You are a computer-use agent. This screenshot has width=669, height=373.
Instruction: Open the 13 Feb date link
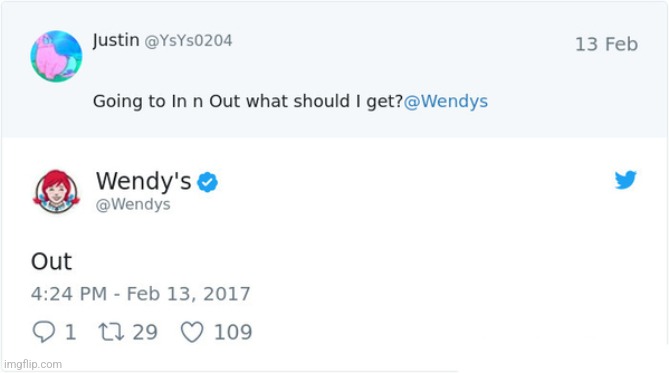click(606, 44)
